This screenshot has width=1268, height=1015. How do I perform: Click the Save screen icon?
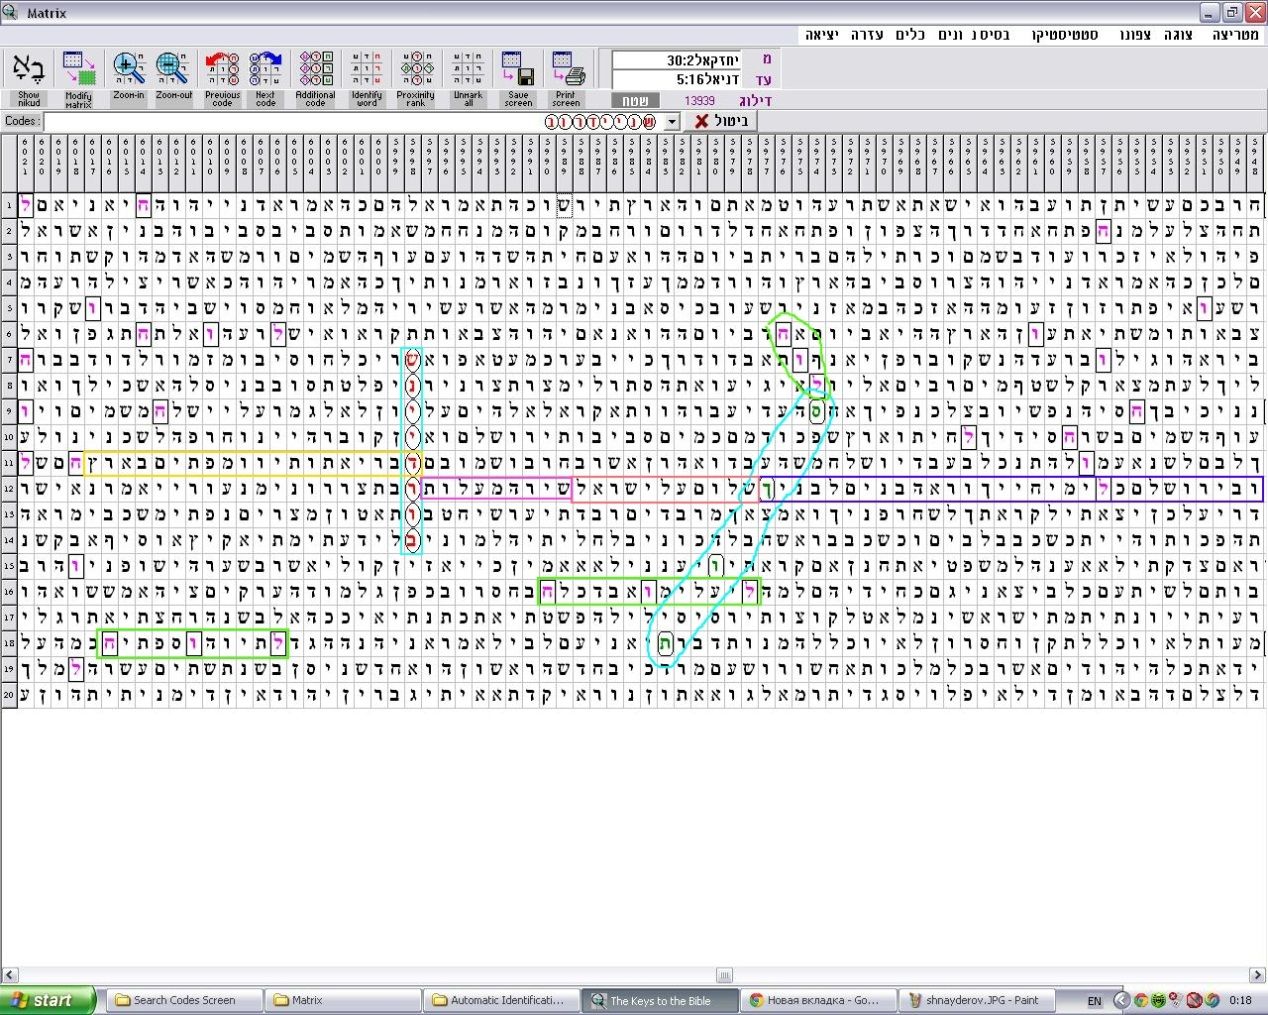pos(518,70)
